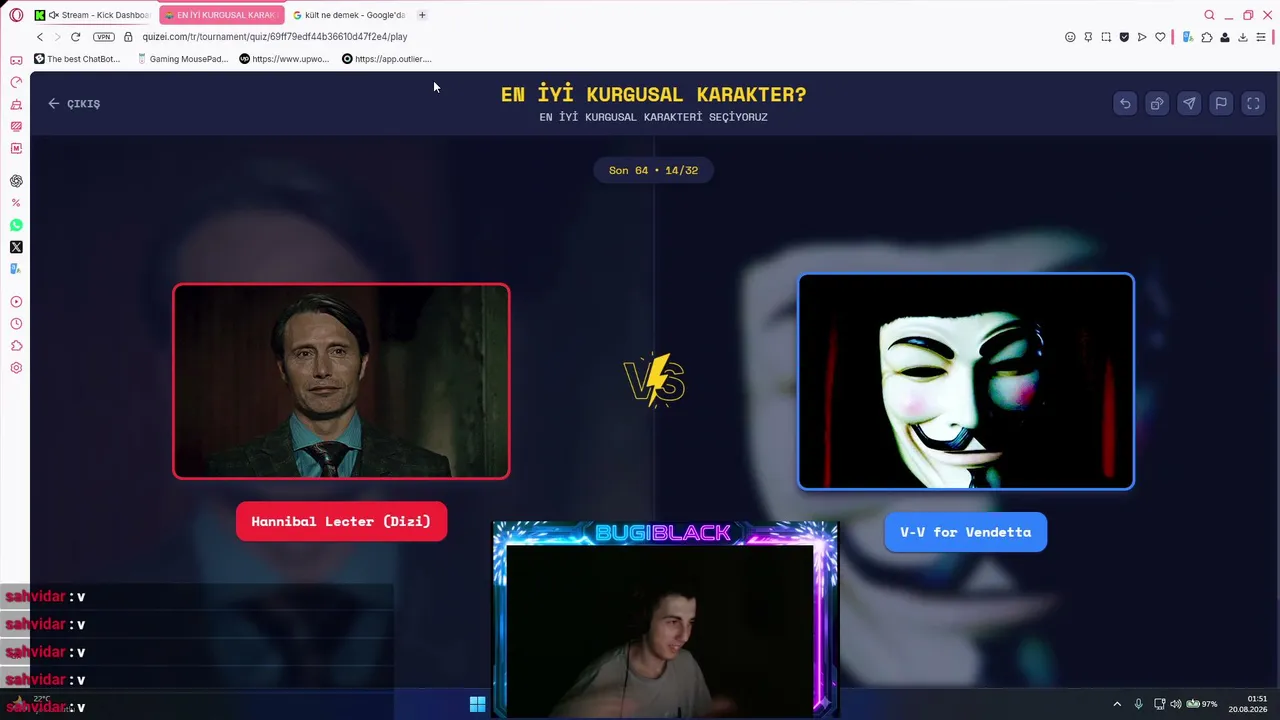
Task: Share the quiz with the paper-plane icon
Action: point(1189,103)
